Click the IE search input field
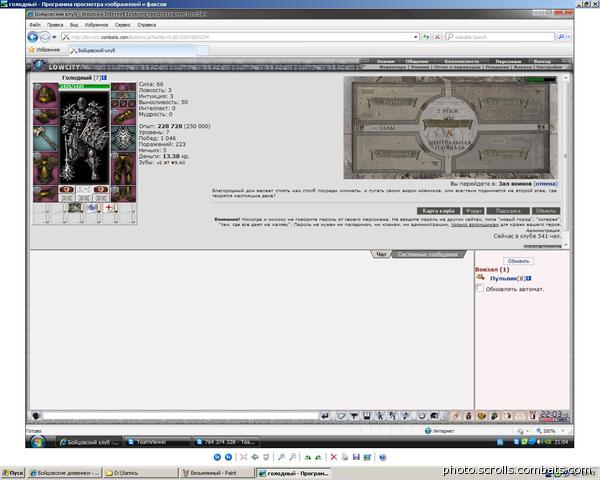The width and height of the screenshot is (600, 480). pyautogui.click(x=500, y=37)
